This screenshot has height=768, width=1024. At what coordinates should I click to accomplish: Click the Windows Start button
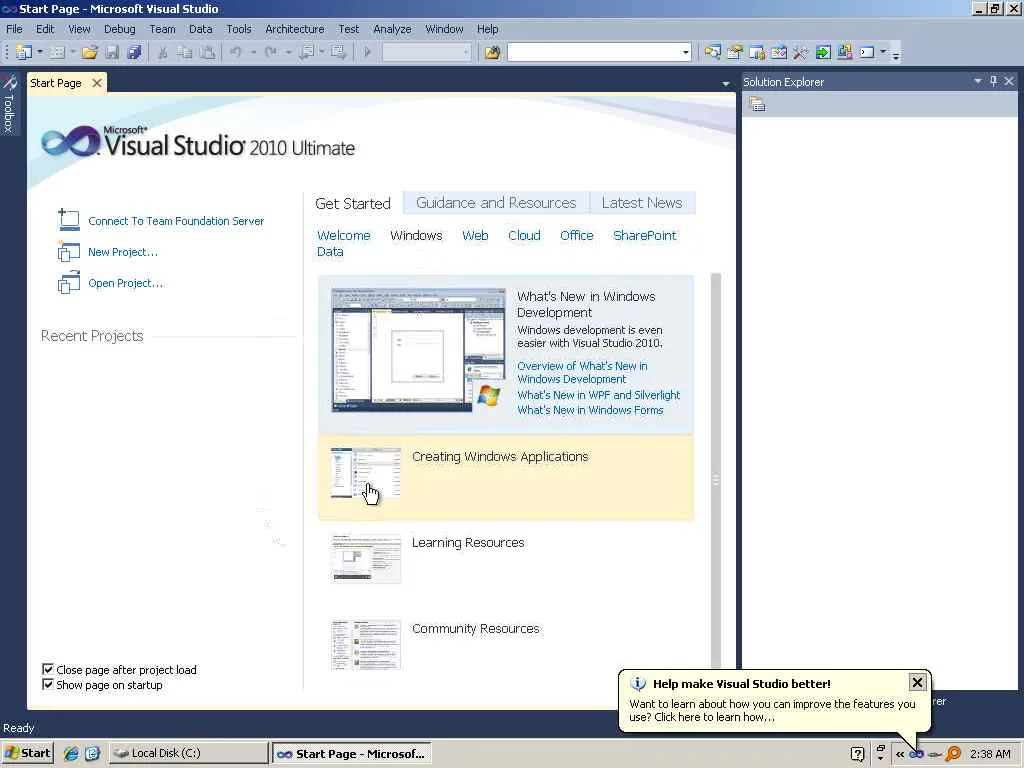tap(27, 754)
